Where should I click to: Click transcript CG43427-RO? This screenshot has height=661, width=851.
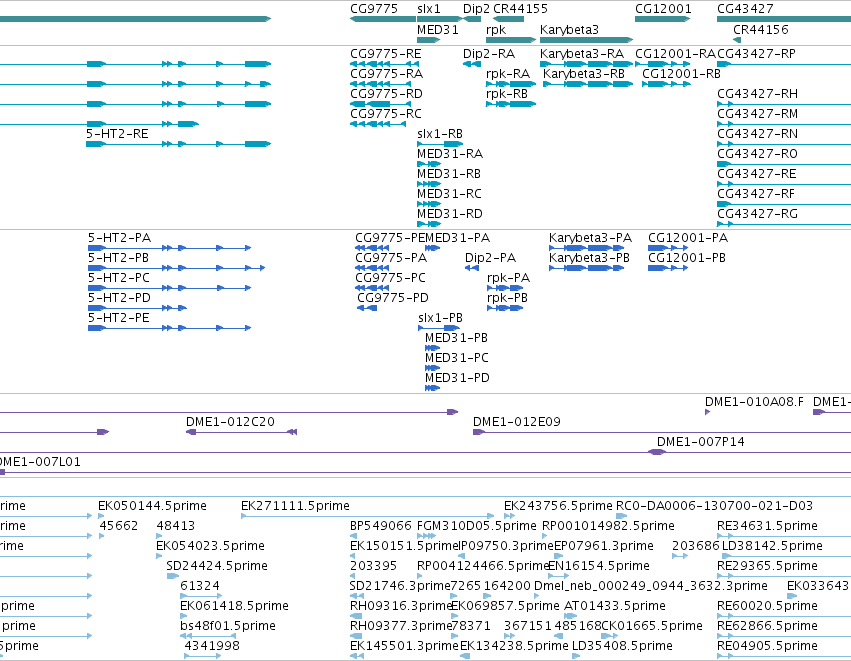pos(757,154)
